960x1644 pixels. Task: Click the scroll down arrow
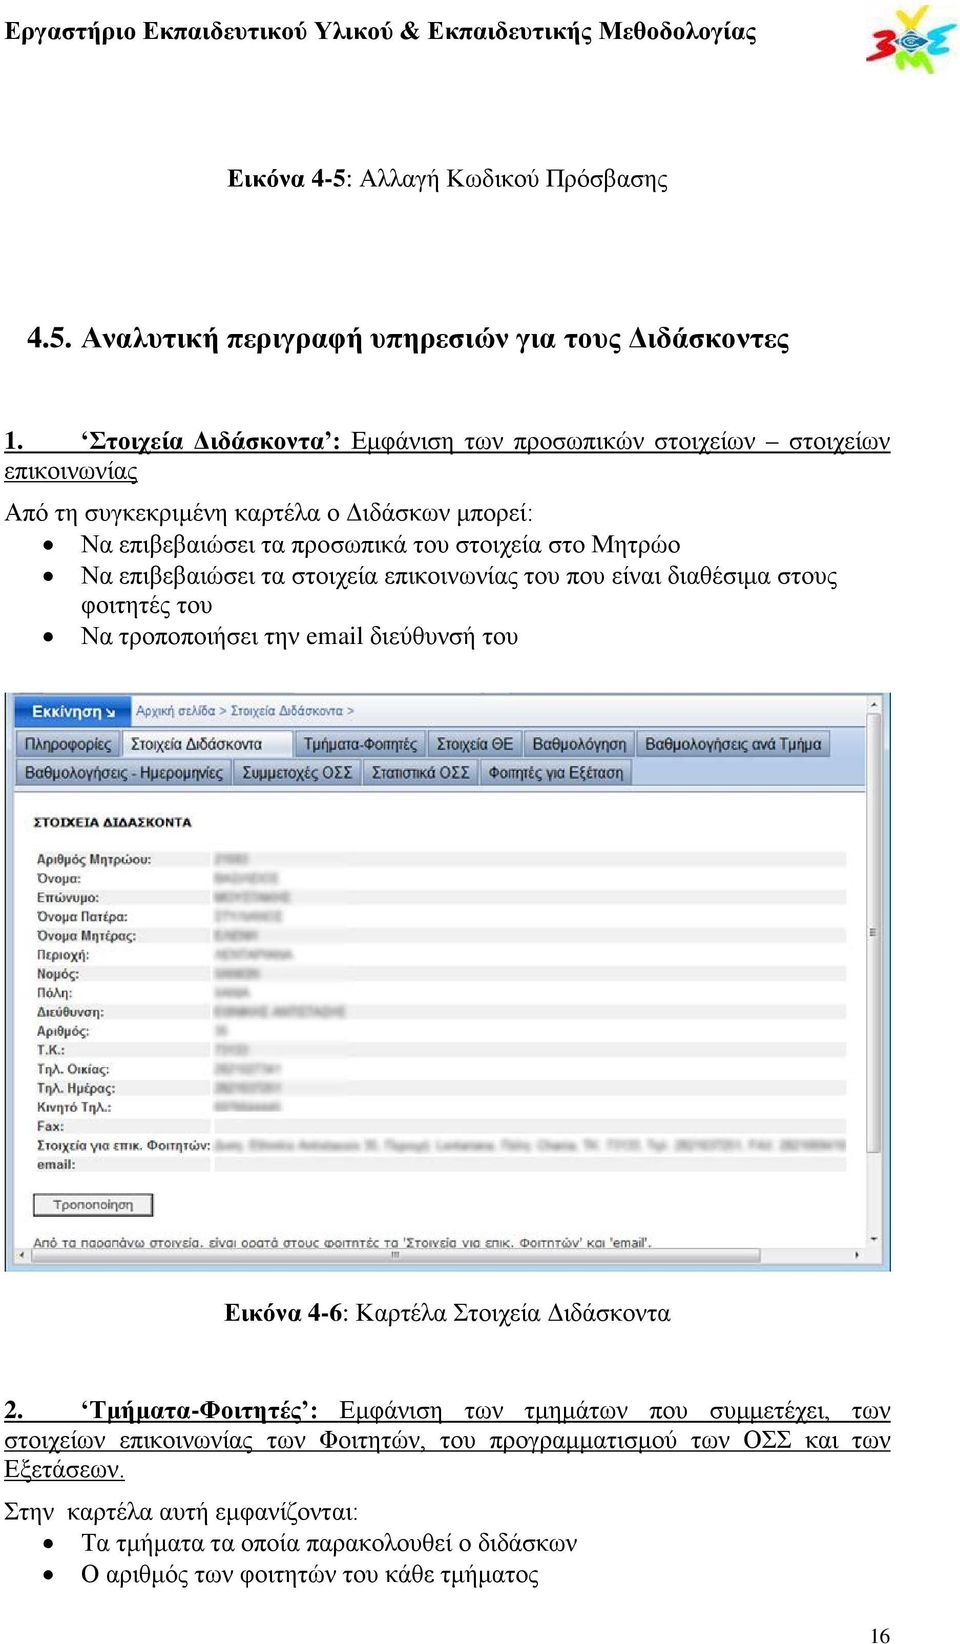[874, 1240]
